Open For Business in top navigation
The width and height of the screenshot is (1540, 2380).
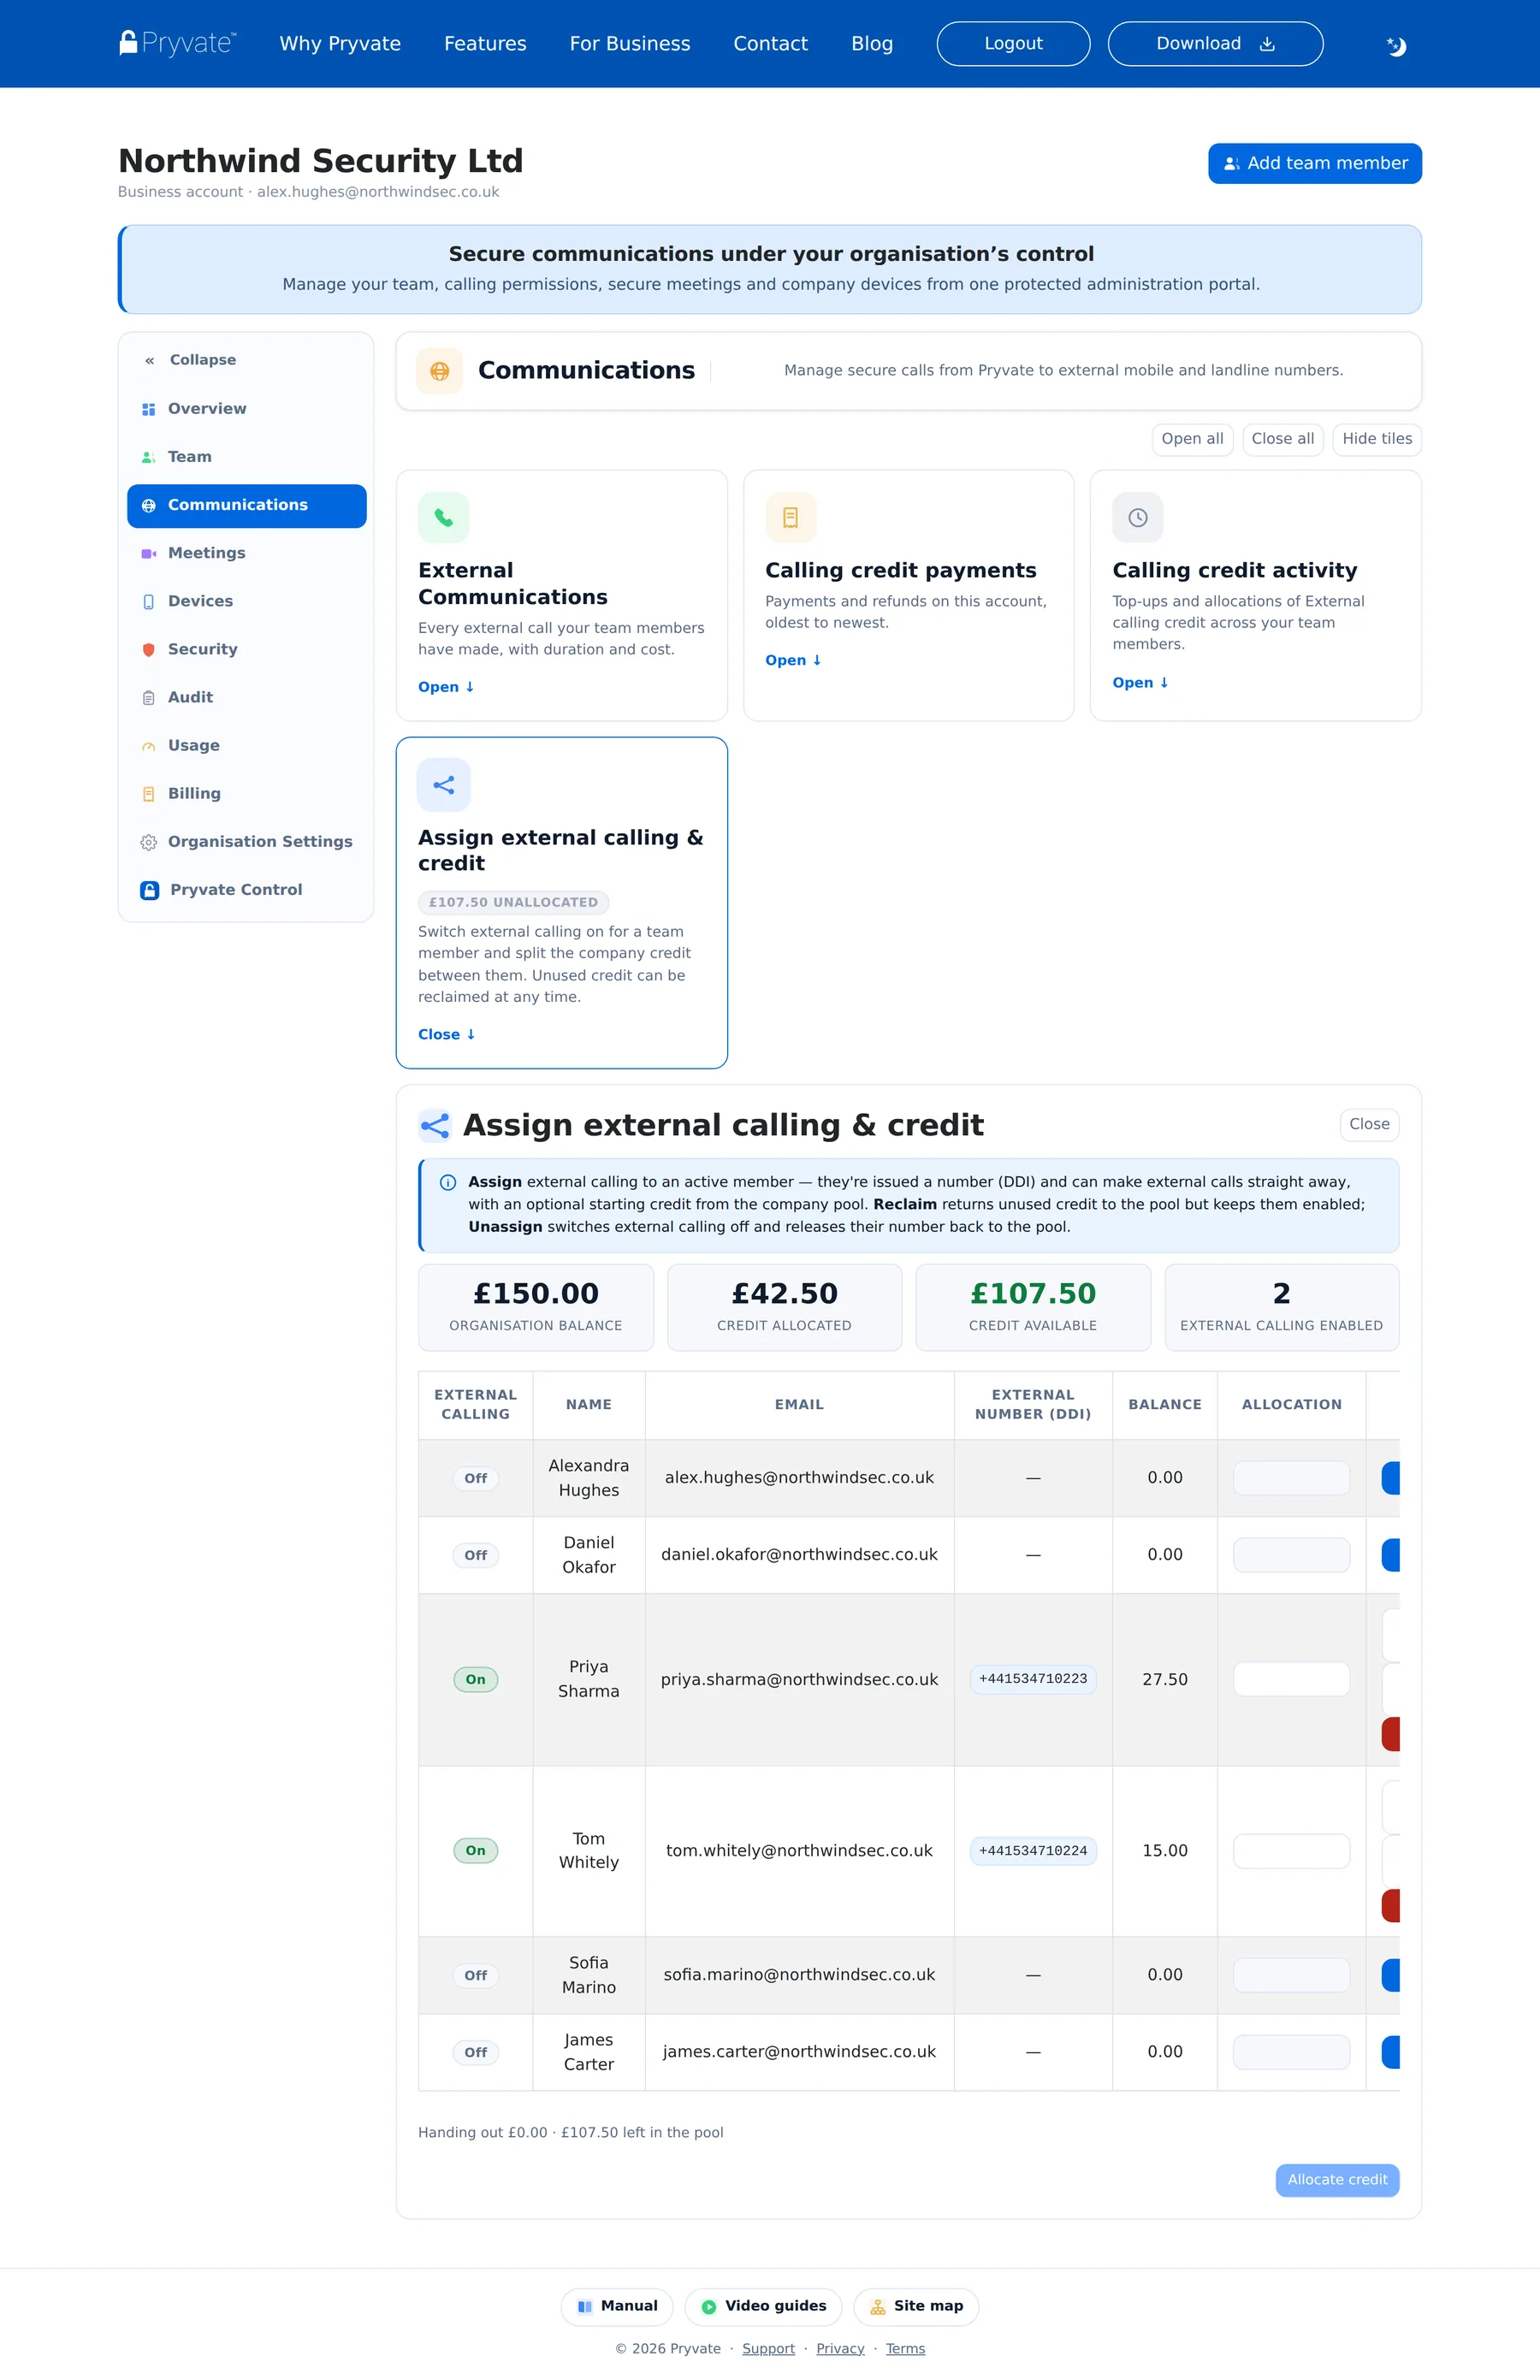tap(630, 44)
